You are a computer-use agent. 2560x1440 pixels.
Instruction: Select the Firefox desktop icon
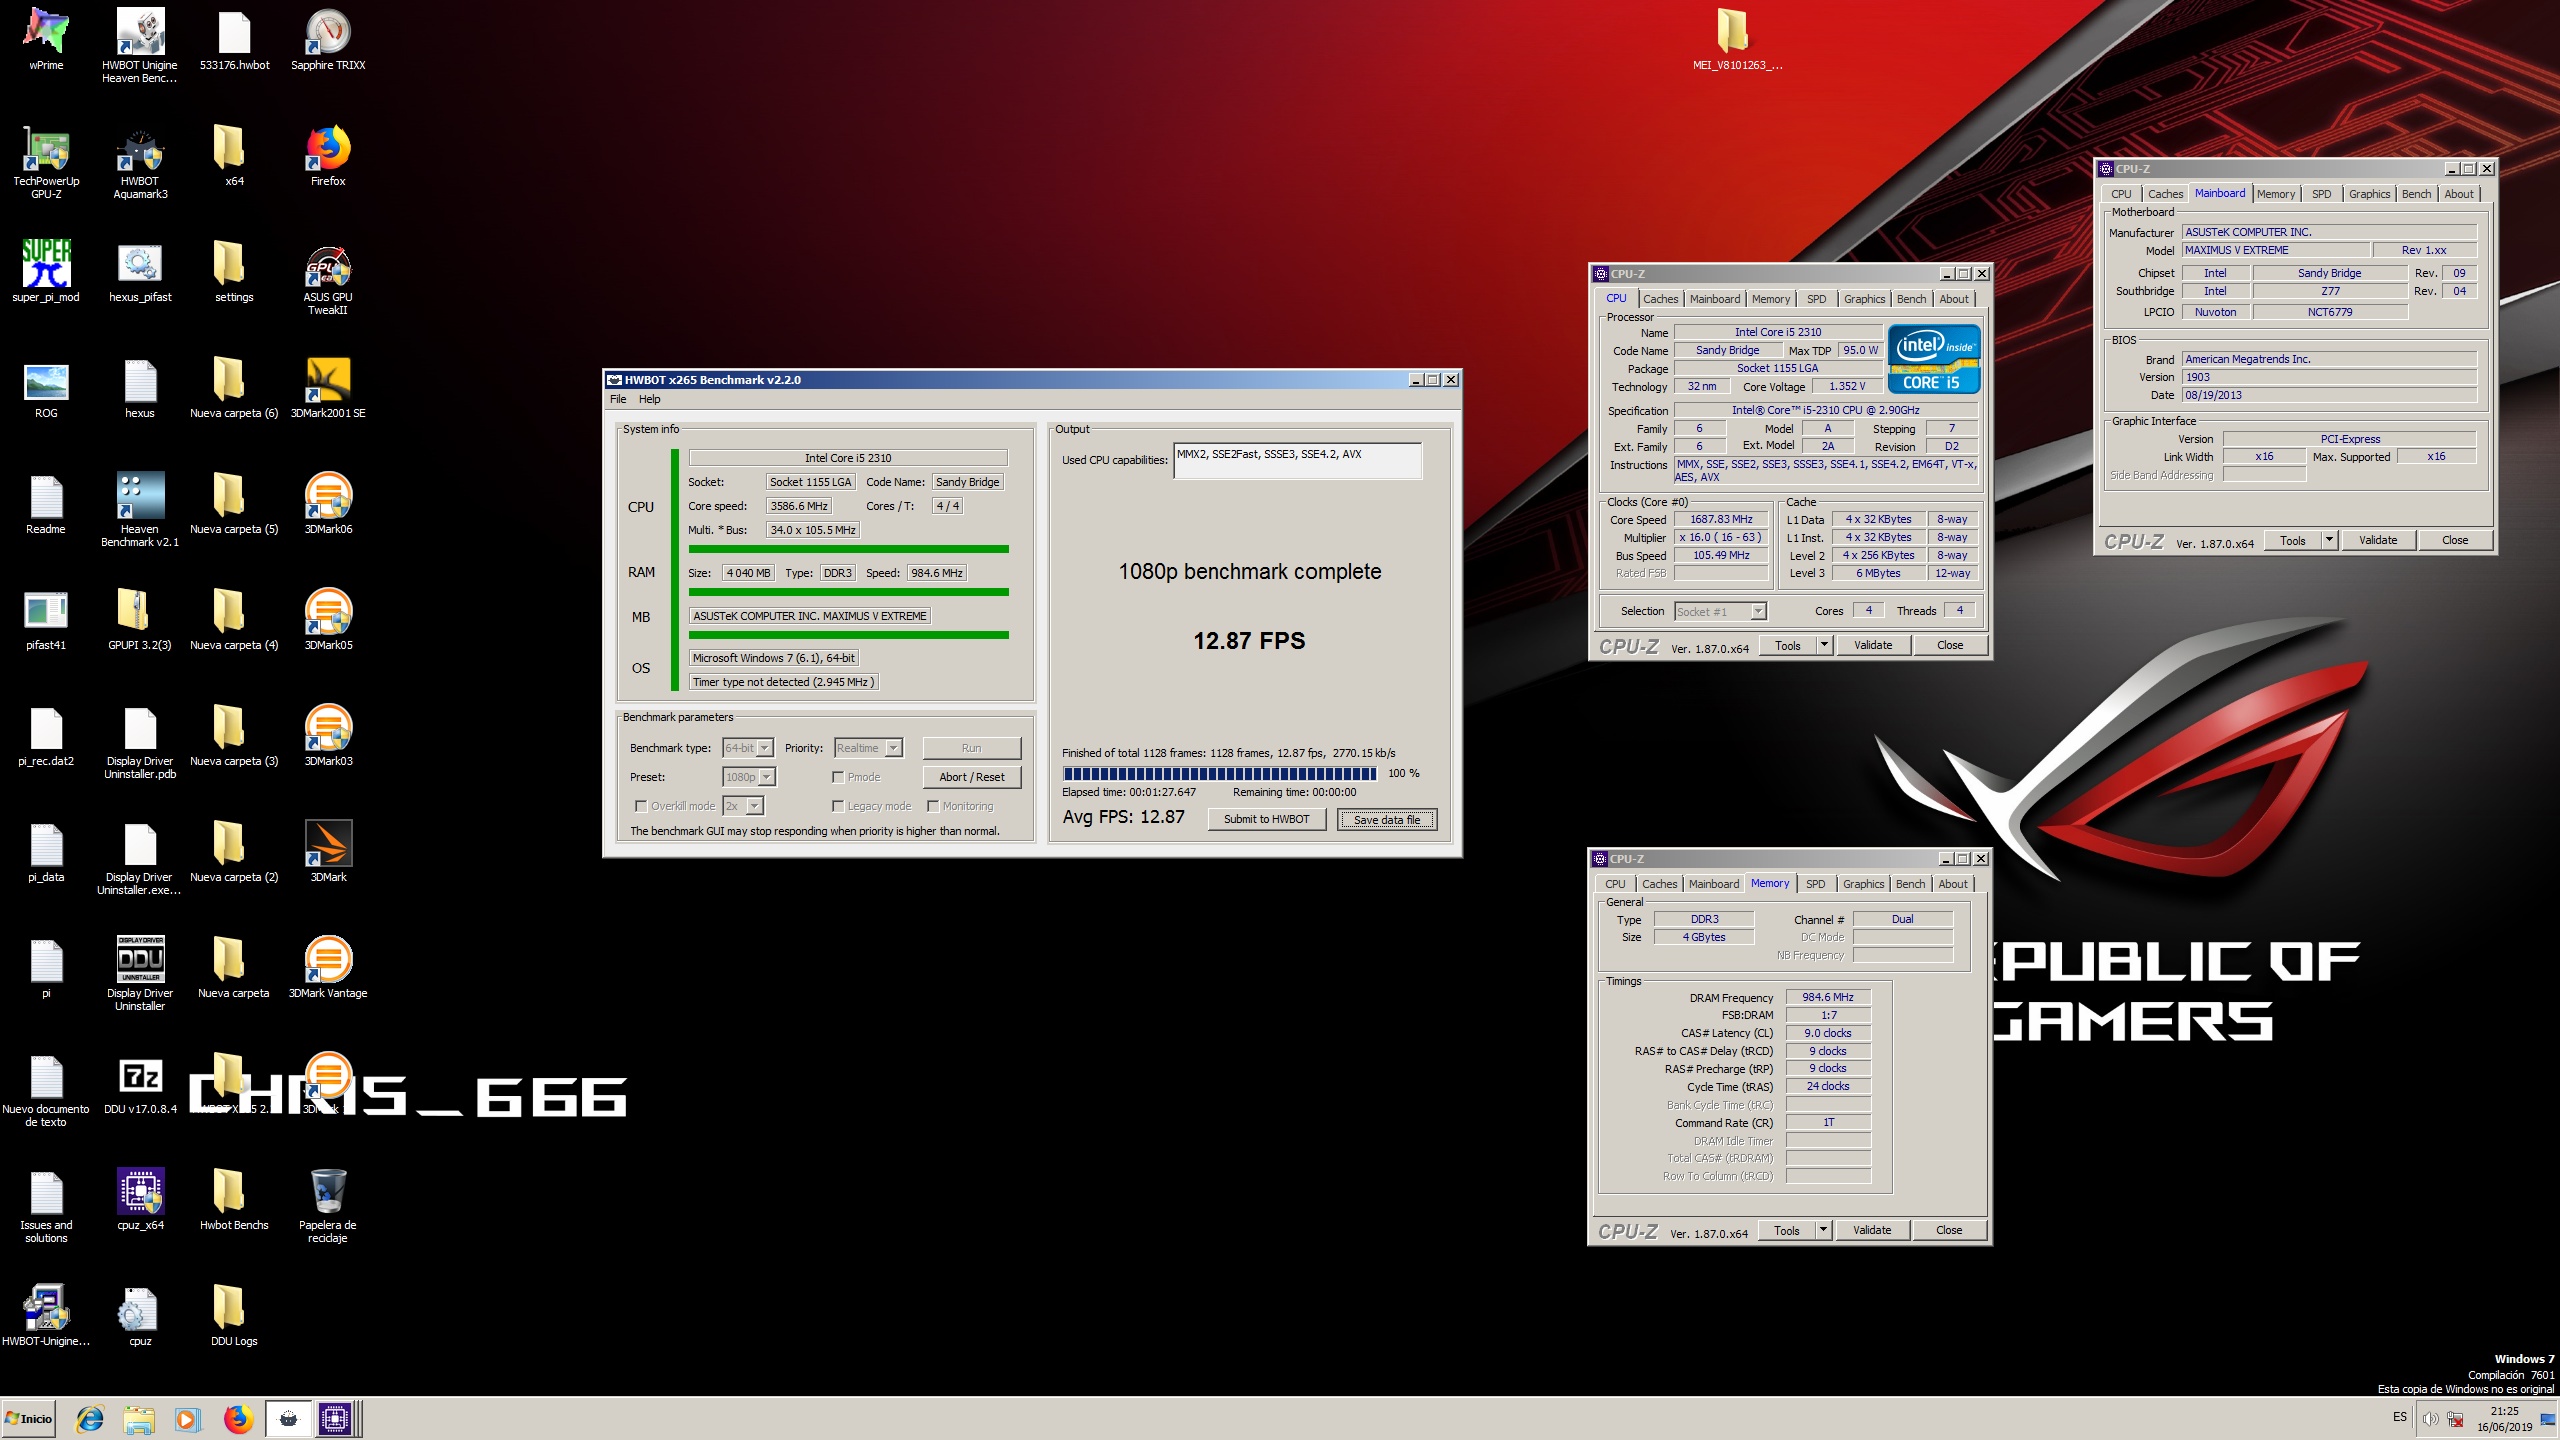328,155
